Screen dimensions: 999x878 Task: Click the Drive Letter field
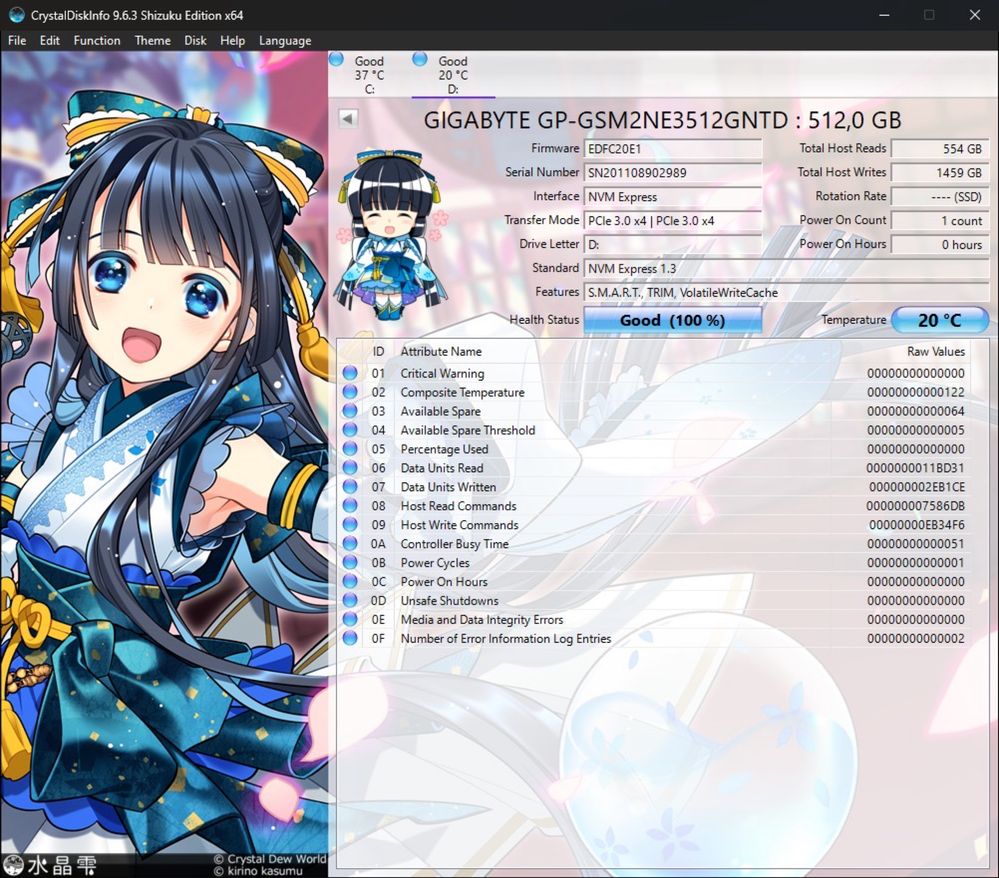point(673,245)
